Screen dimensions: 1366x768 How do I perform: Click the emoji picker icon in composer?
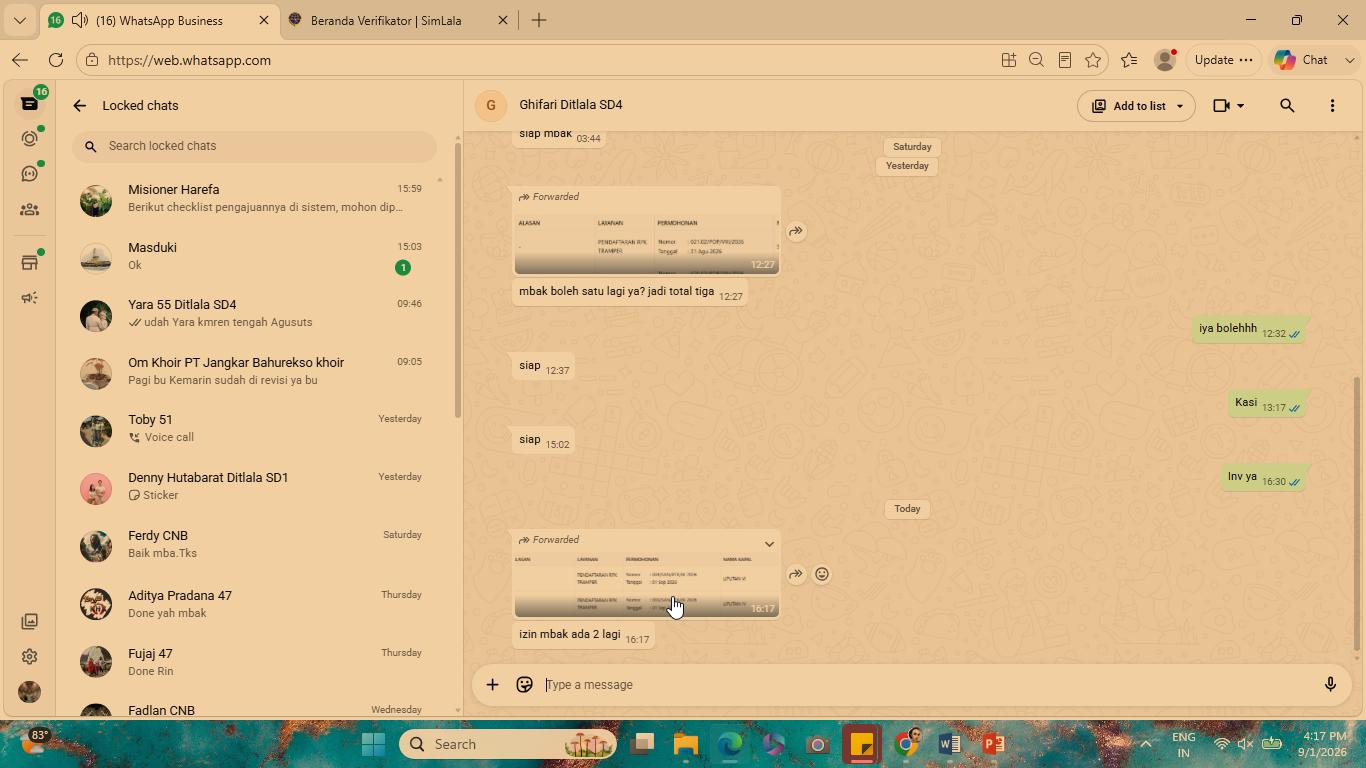(x=524, y=685)
